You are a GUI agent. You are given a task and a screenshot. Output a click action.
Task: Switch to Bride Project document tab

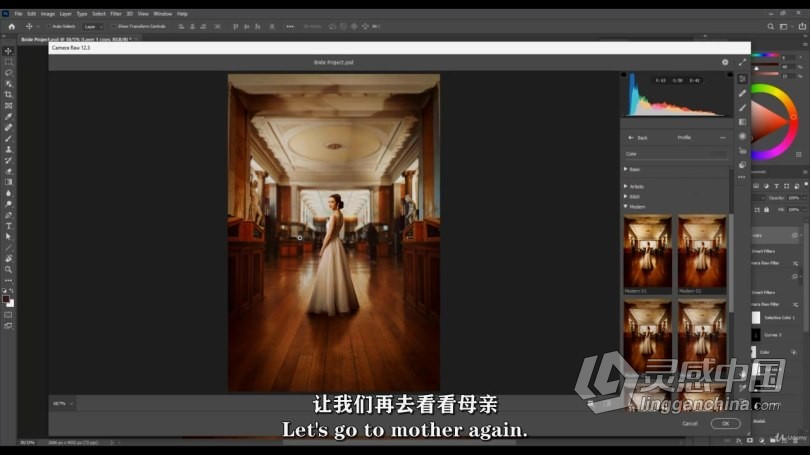coord(76,39)
